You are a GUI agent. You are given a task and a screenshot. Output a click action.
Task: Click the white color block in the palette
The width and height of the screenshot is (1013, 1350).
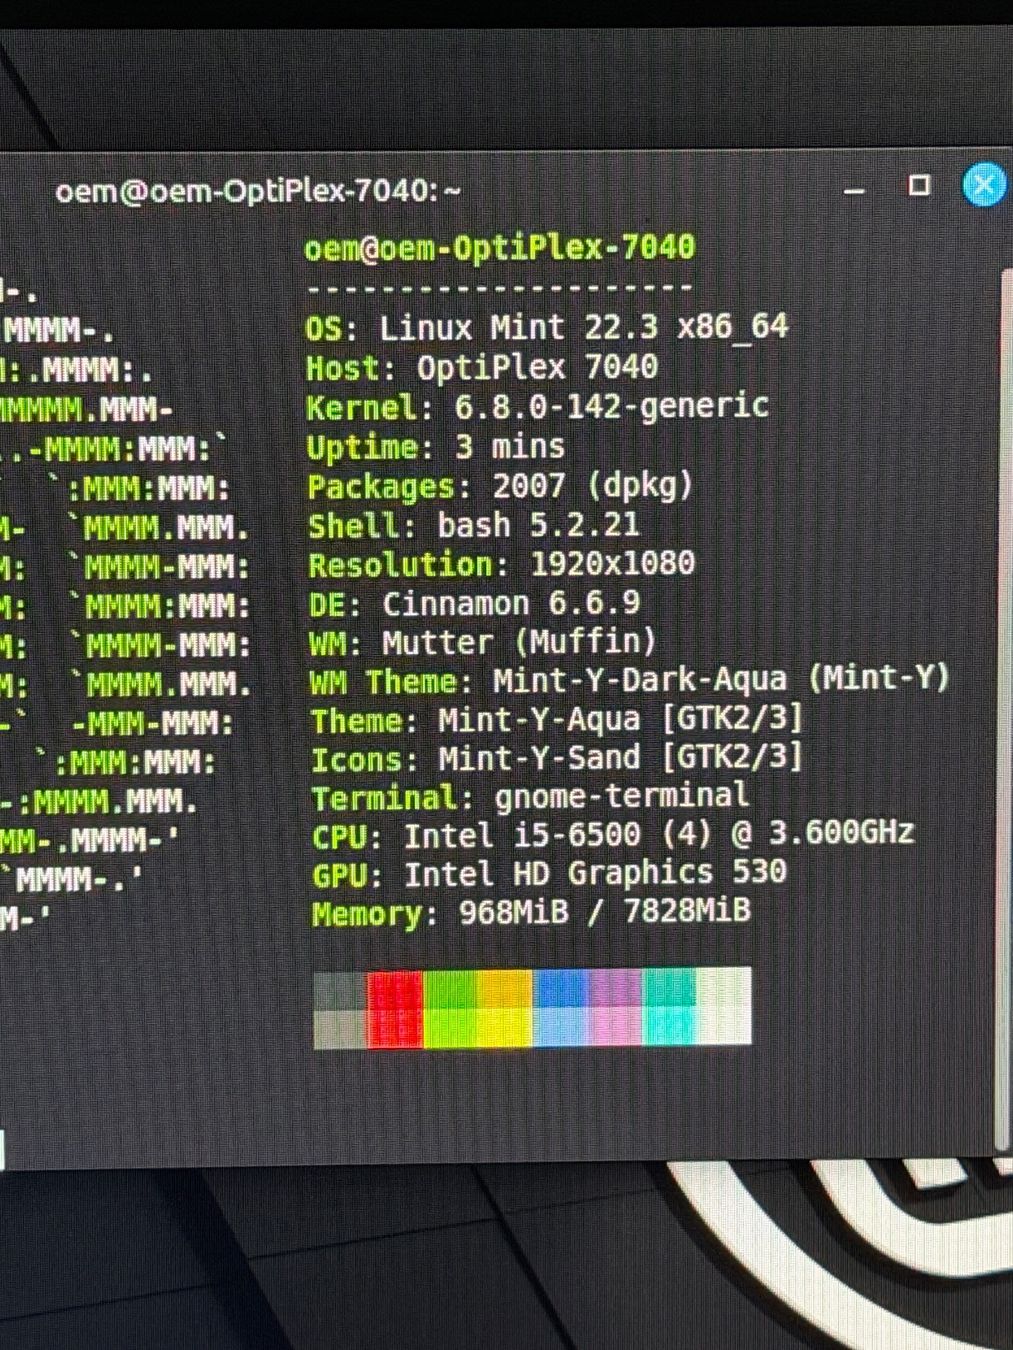tap(724, 1005)
